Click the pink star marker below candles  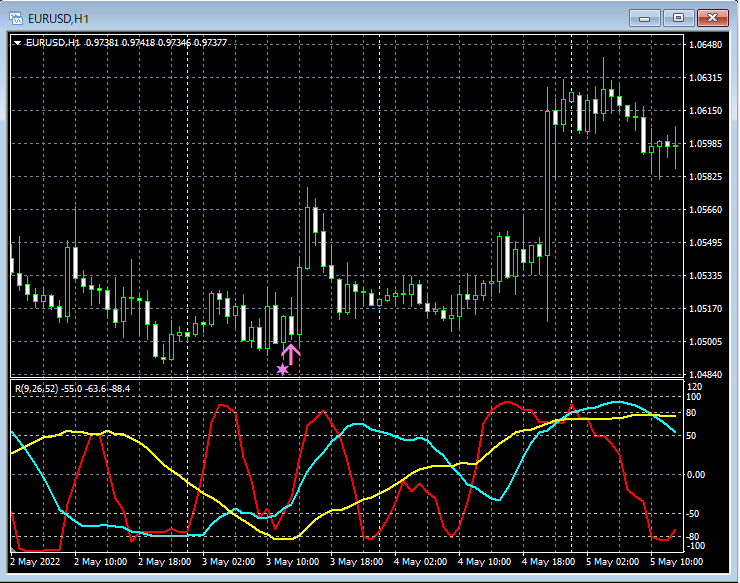[x=282, y=369]
